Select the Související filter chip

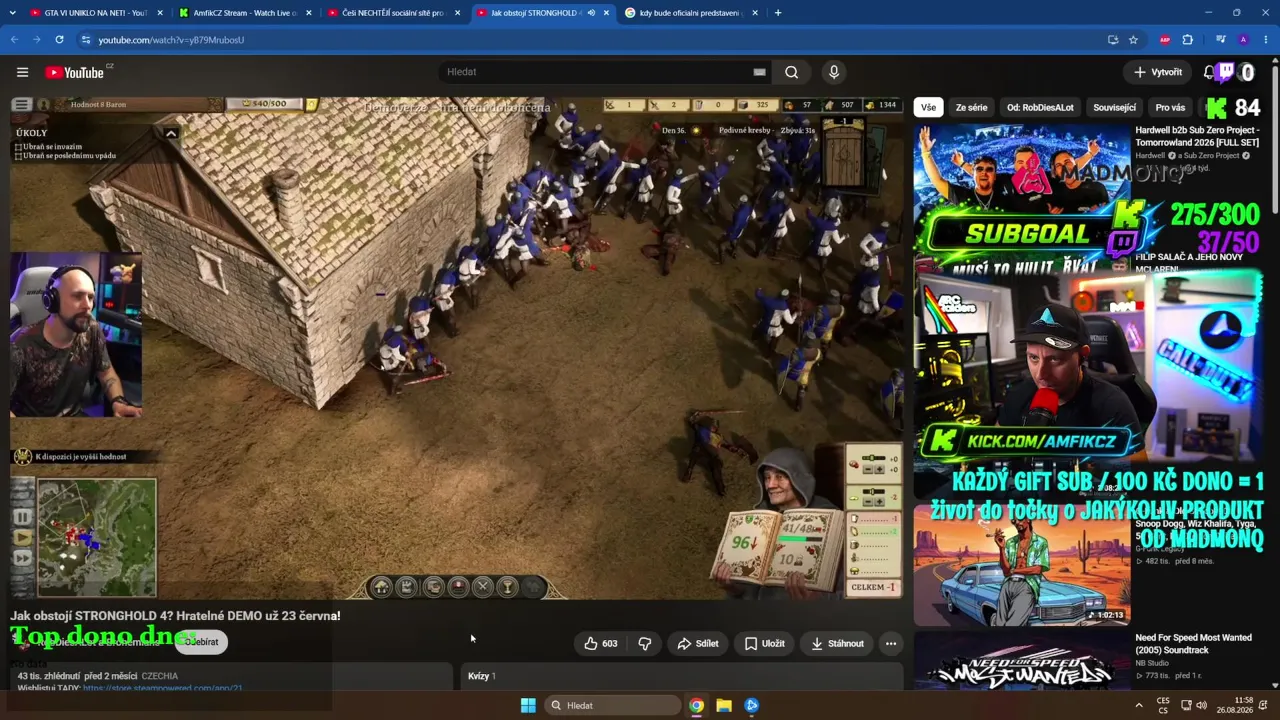[x=1114, y=107]
